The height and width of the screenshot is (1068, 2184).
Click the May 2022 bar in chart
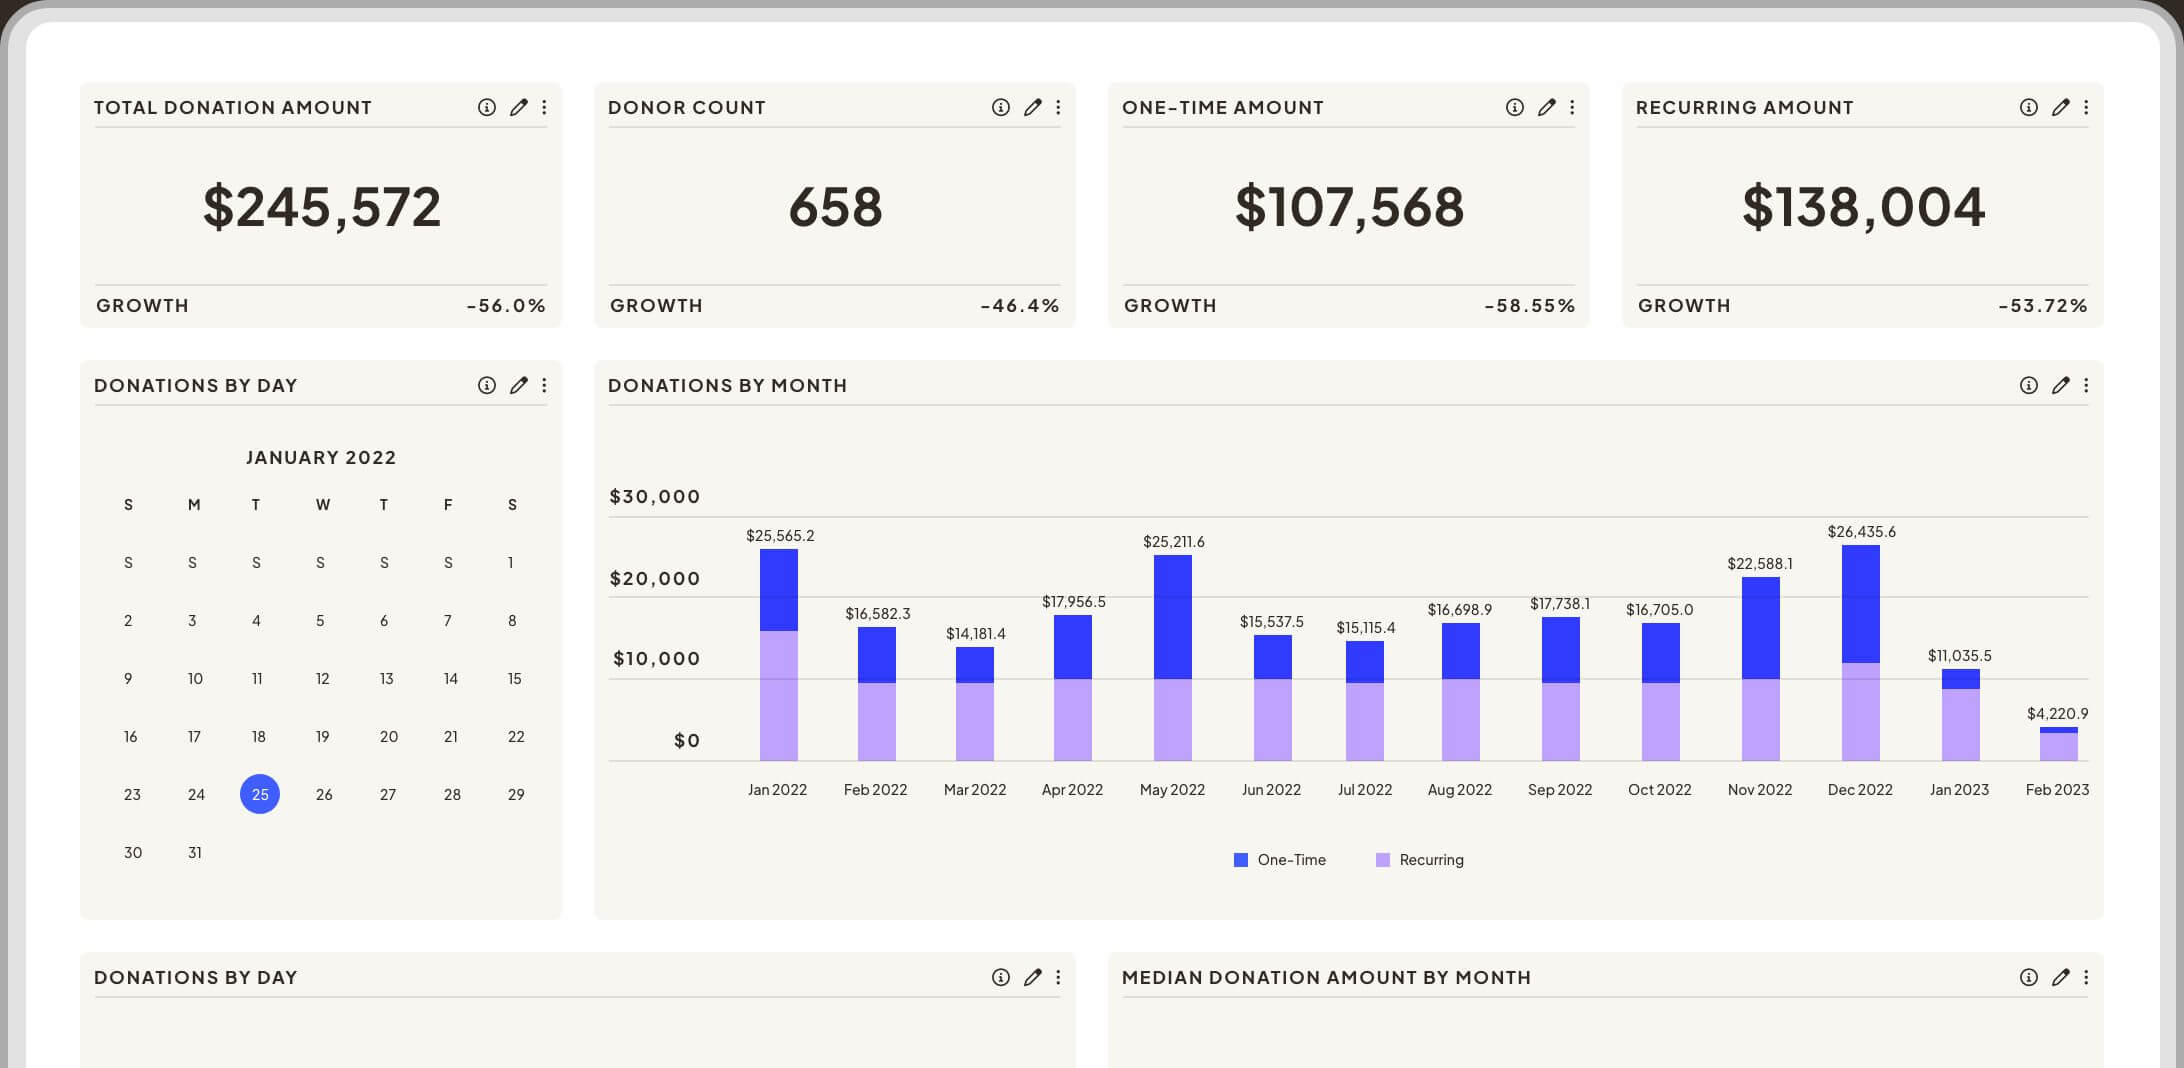[x=1173, y=658]
